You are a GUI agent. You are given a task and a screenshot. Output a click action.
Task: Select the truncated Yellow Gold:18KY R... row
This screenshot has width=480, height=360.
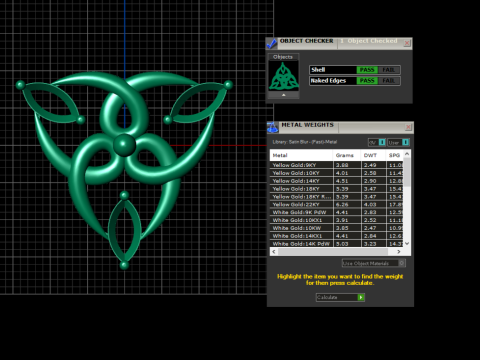tap(337, 197)
